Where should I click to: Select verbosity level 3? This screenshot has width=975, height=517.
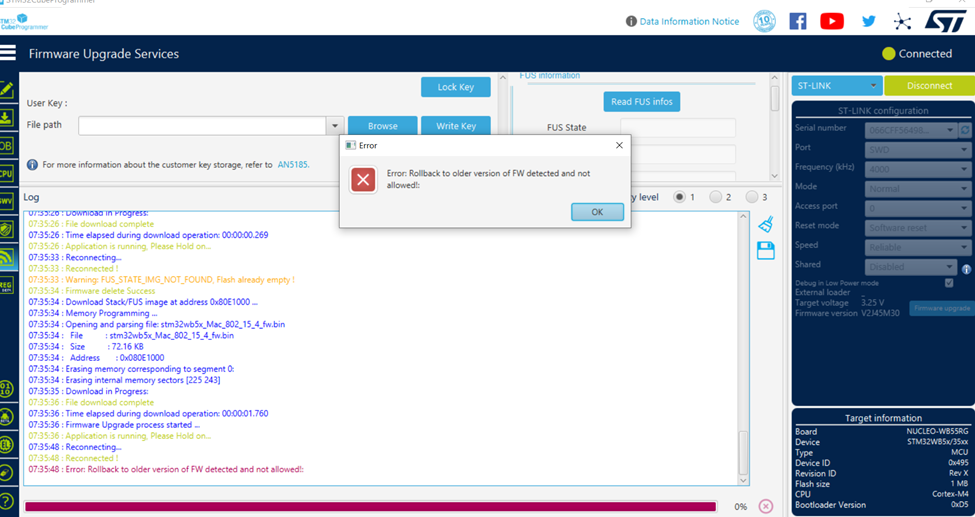(752, 197)
